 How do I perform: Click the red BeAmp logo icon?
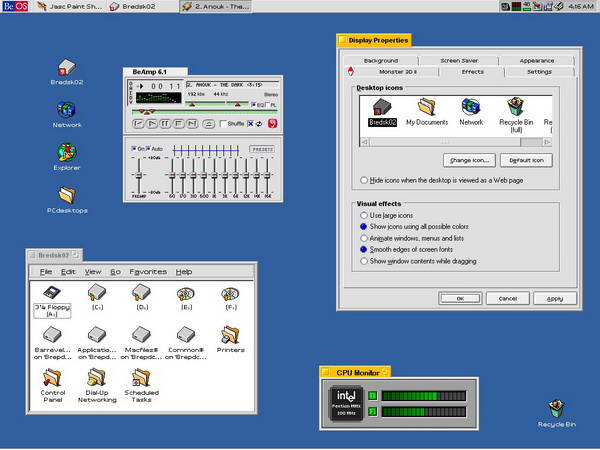coord(272,124)
